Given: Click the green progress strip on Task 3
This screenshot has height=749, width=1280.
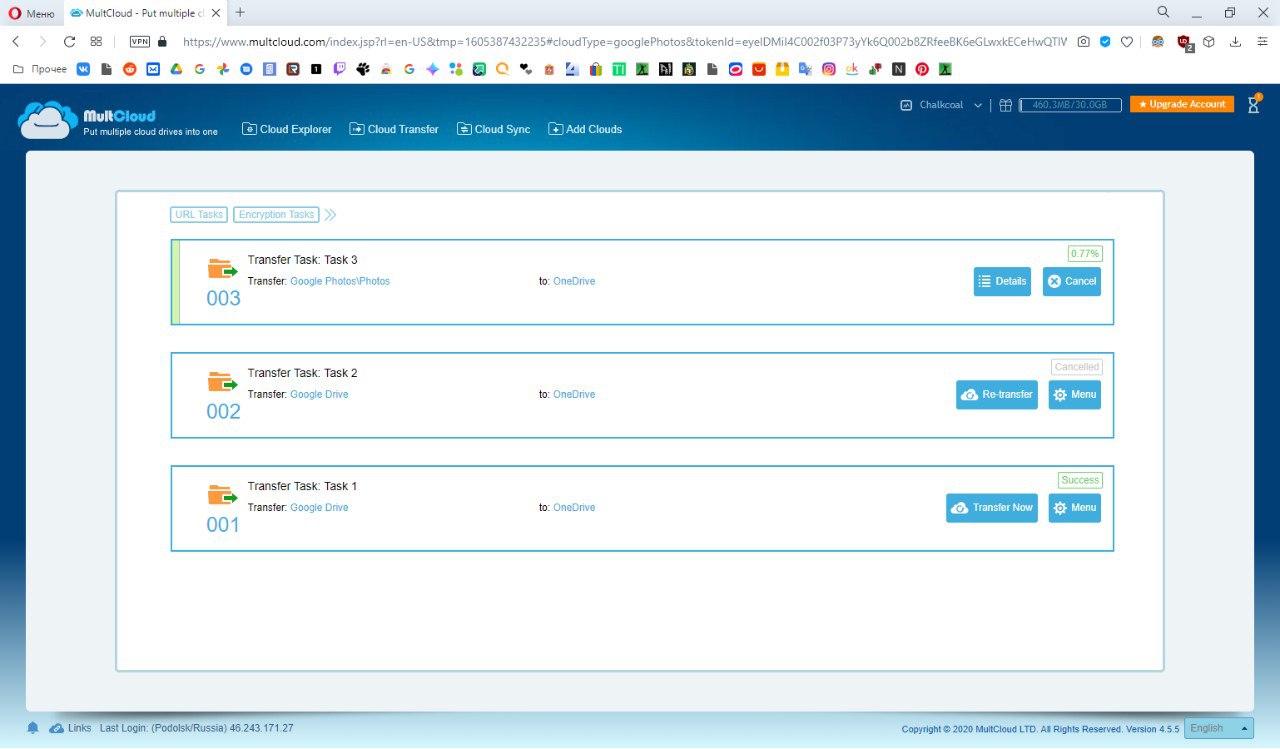Looking at the screenshot, I should coord(176,282).
